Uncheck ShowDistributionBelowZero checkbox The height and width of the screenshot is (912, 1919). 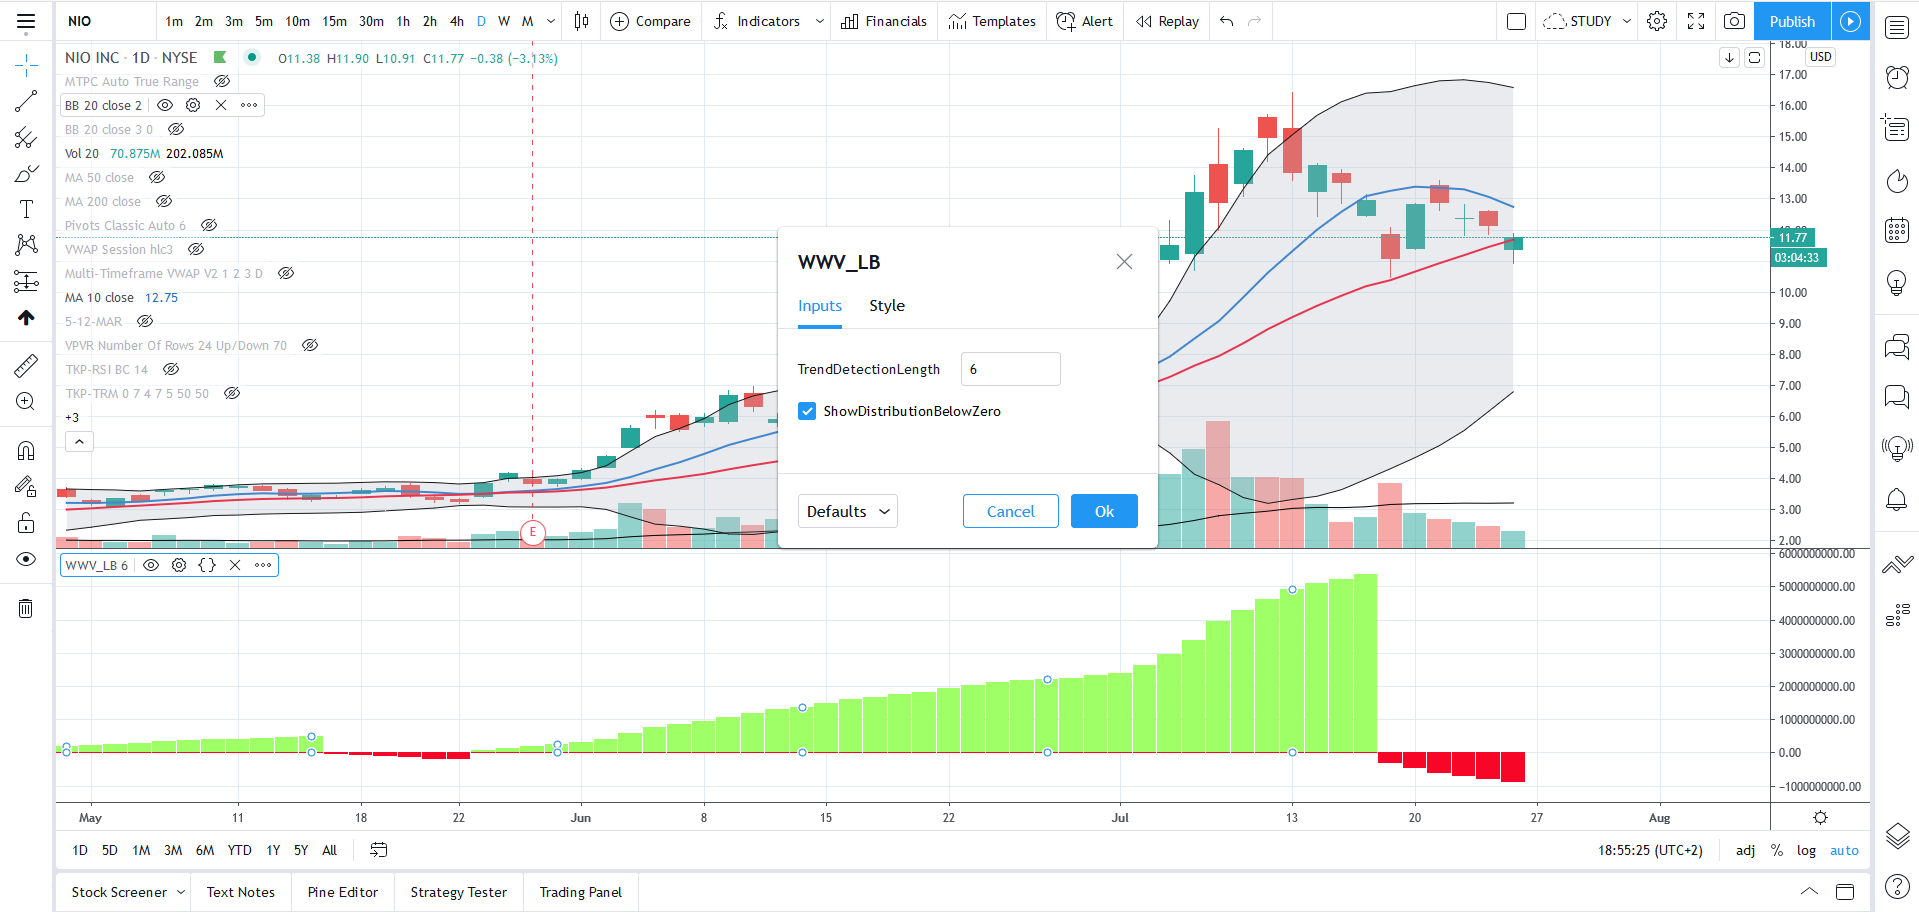[x=807, y=411]
